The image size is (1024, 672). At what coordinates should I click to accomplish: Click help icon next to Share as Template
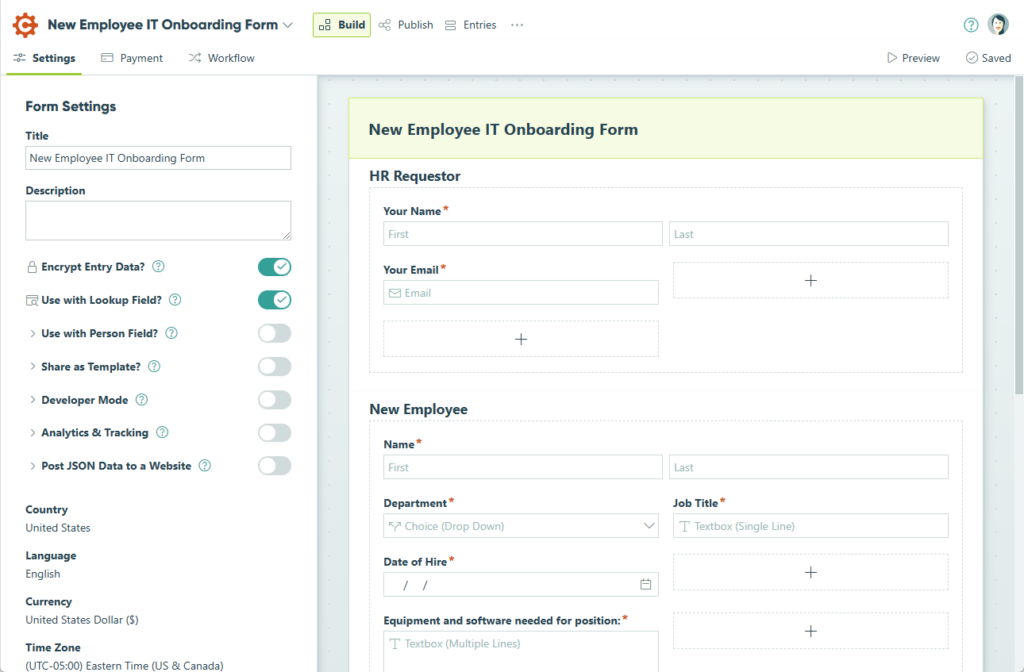154,366
